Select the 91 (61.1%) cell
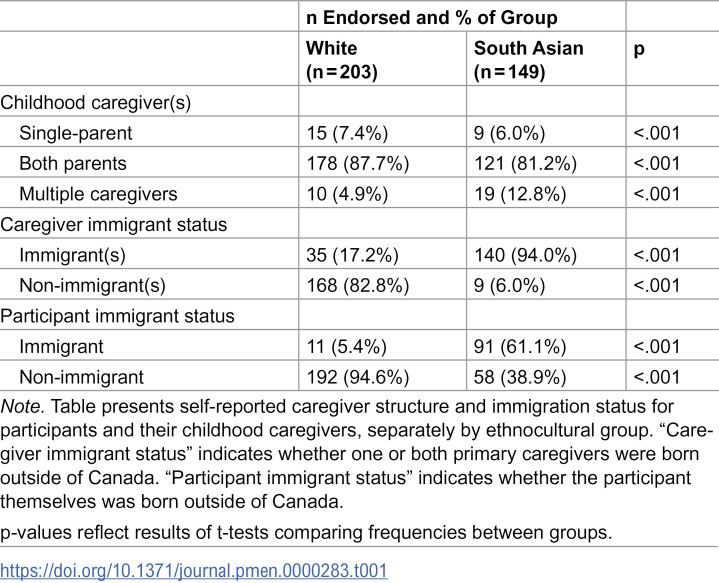The width and height of the screenshot is (719, 583). point(520,347)
